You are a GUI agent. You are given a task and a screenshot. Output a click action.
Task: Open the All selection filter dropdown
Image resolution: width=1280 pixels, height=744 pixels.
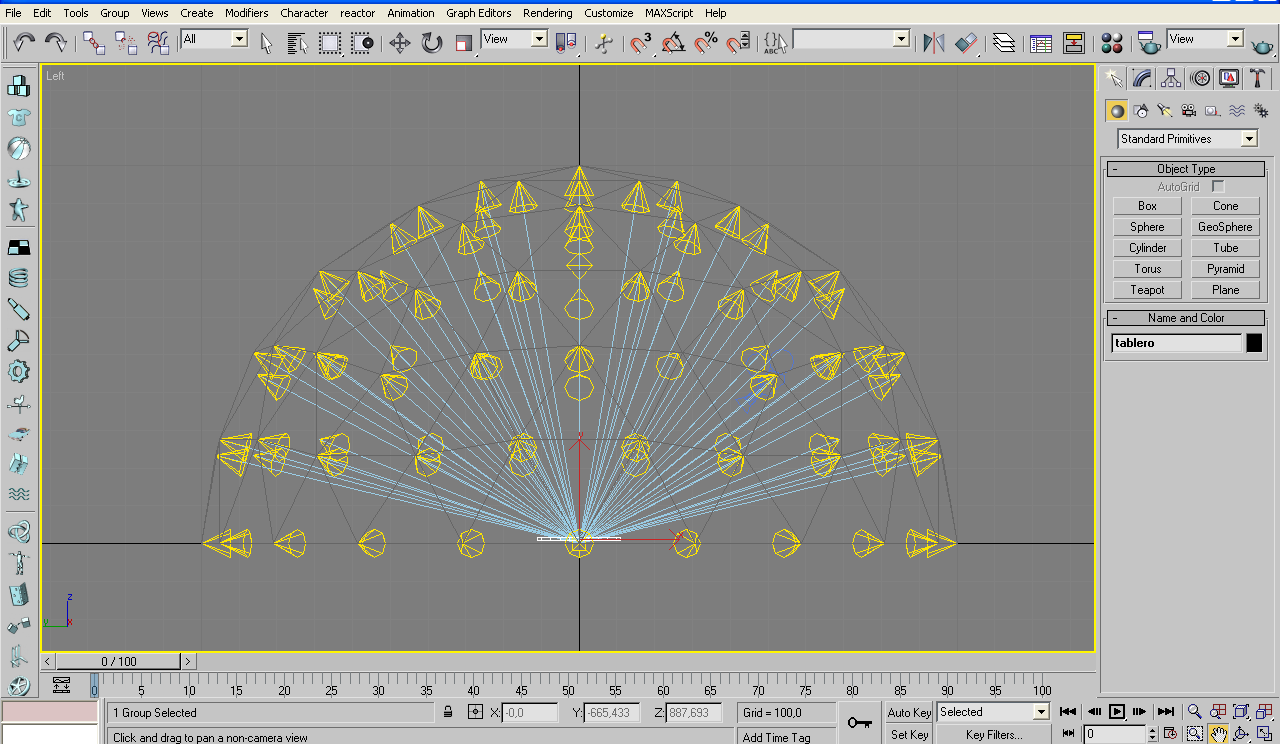click(x=239, y=39)
